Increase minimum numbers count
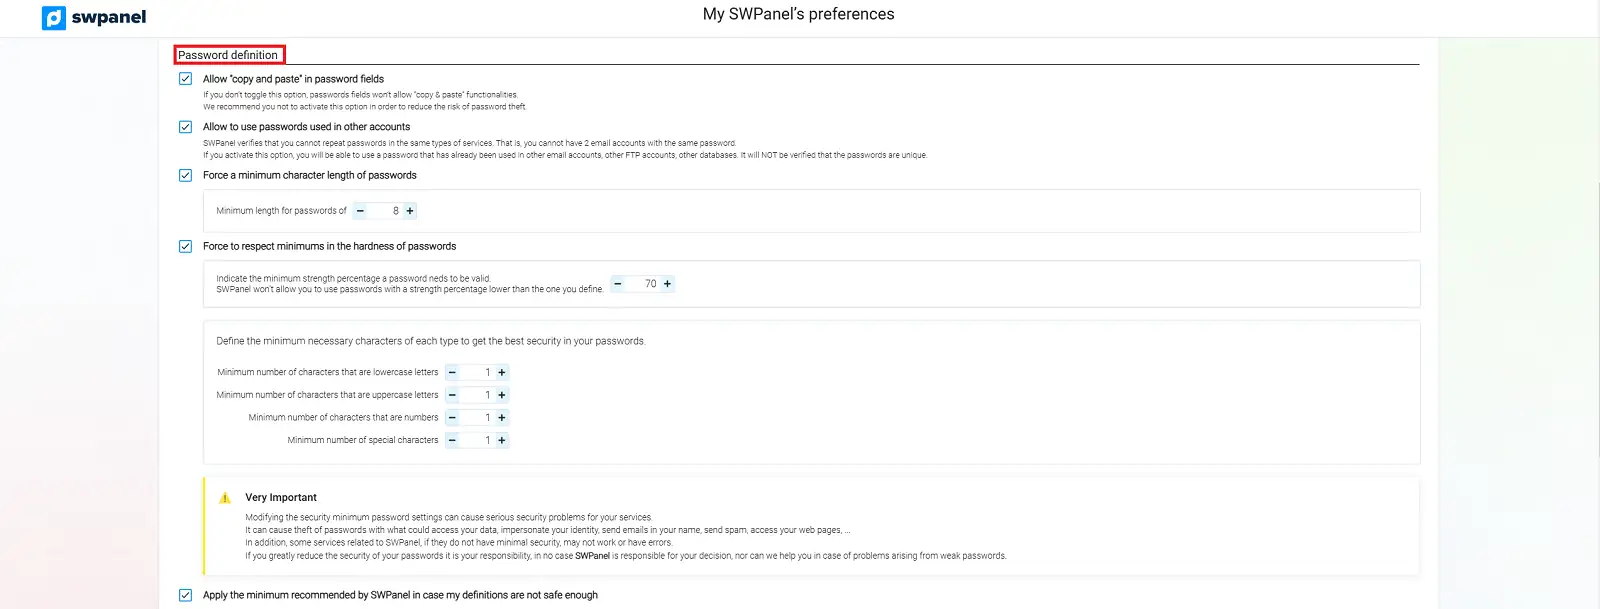 point(502,418)
